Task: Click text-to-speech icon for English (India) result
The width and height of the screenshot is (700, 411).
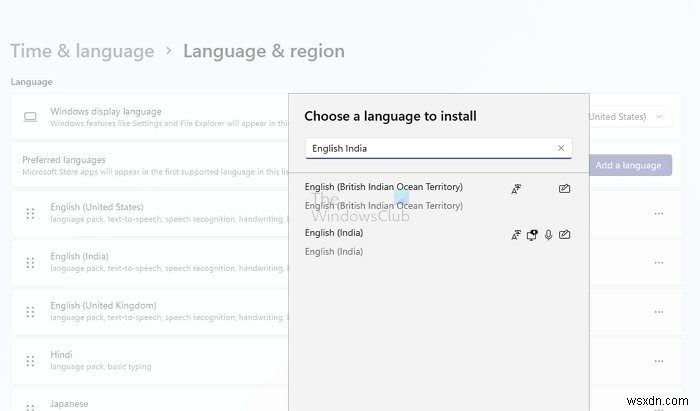Action: (532, 235)
